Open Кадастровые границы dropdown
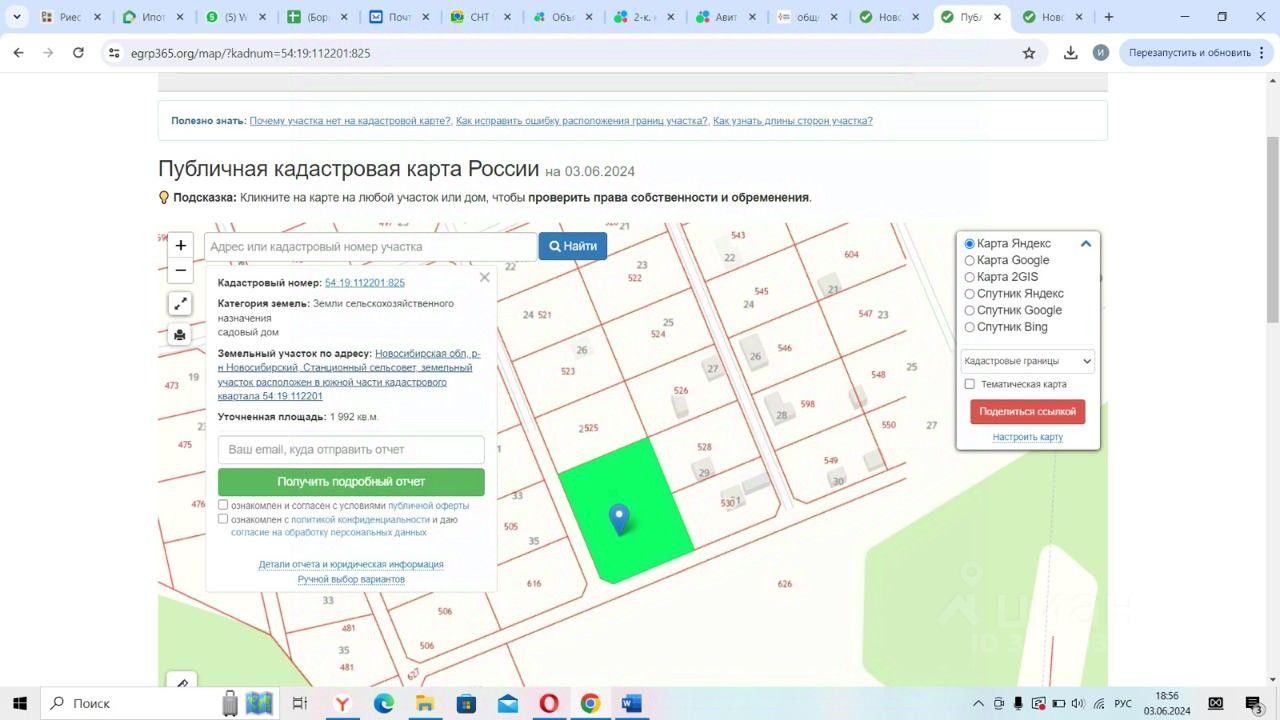Image resolution: width=1280 pixels, height=720 pixels. (1027, 361)
